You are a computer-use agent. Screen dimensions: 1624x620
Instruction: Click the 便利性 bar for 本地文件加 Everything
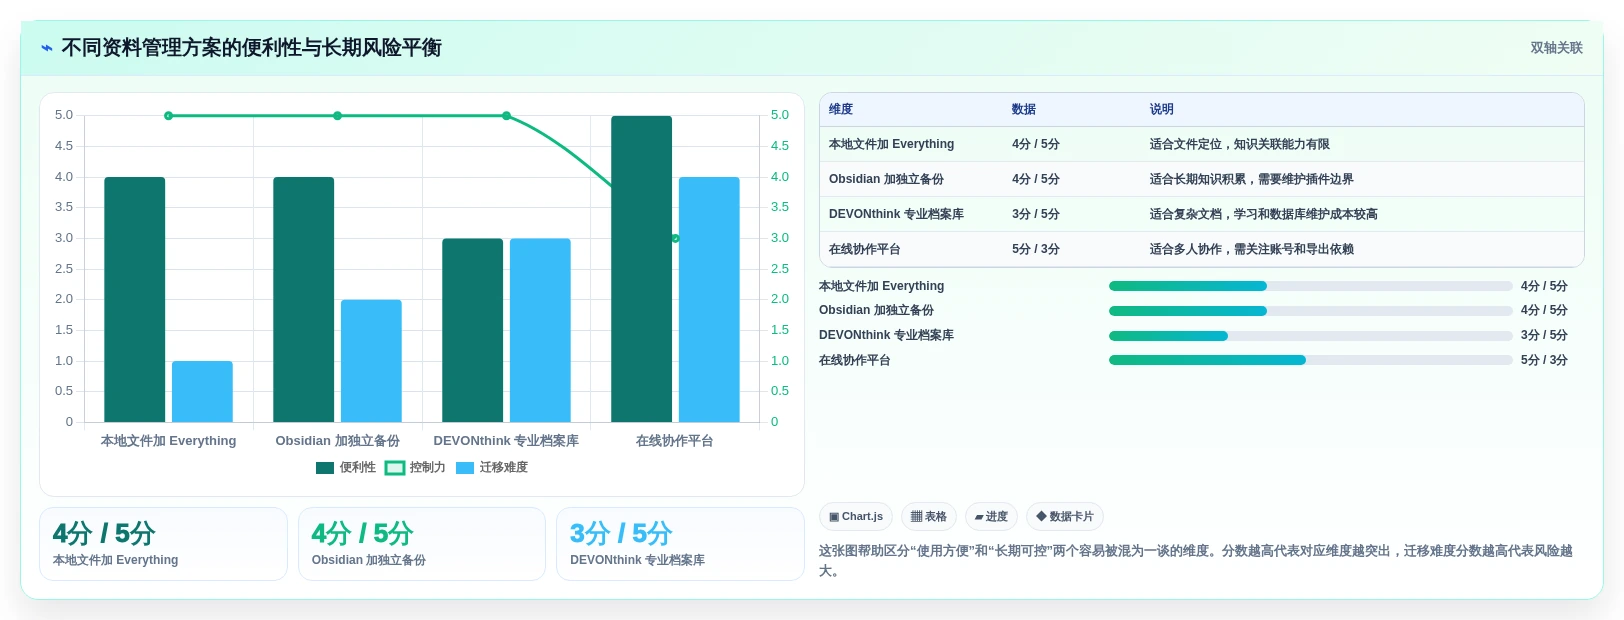click(135, 300)
